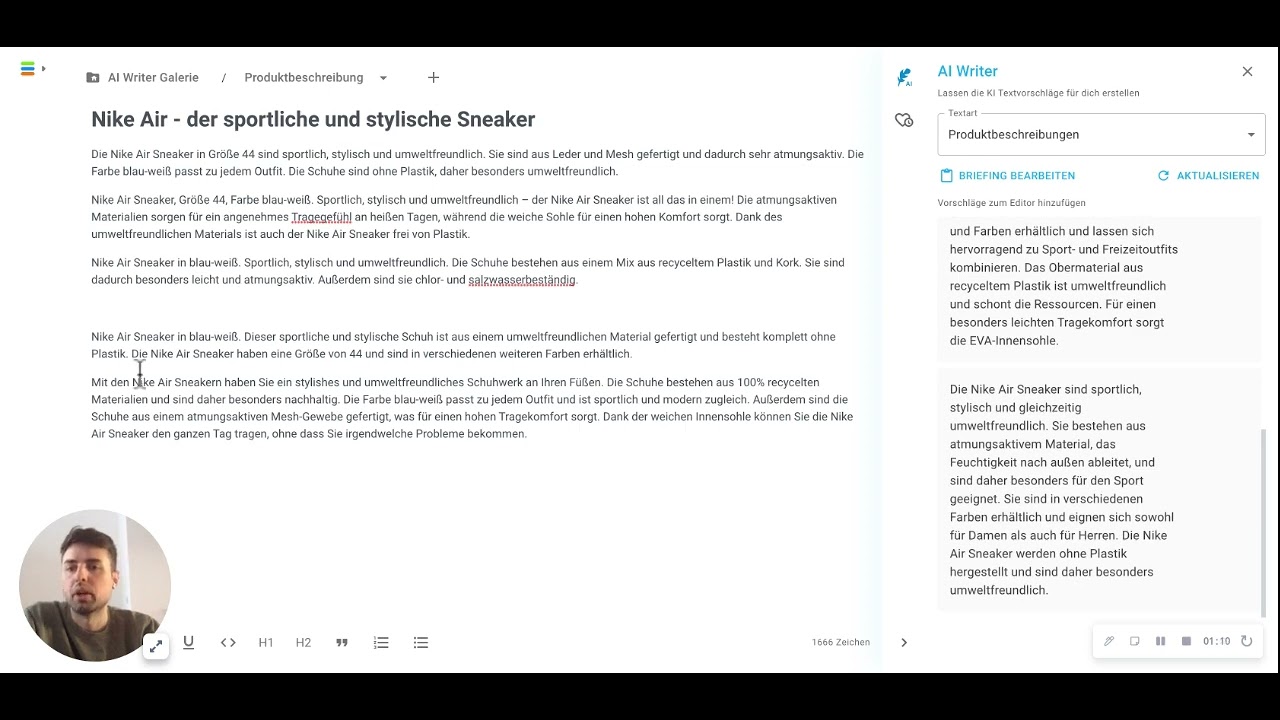Click the recording timer 01:10
Screen dimensions: 1280x720
tap(1217, 641)
